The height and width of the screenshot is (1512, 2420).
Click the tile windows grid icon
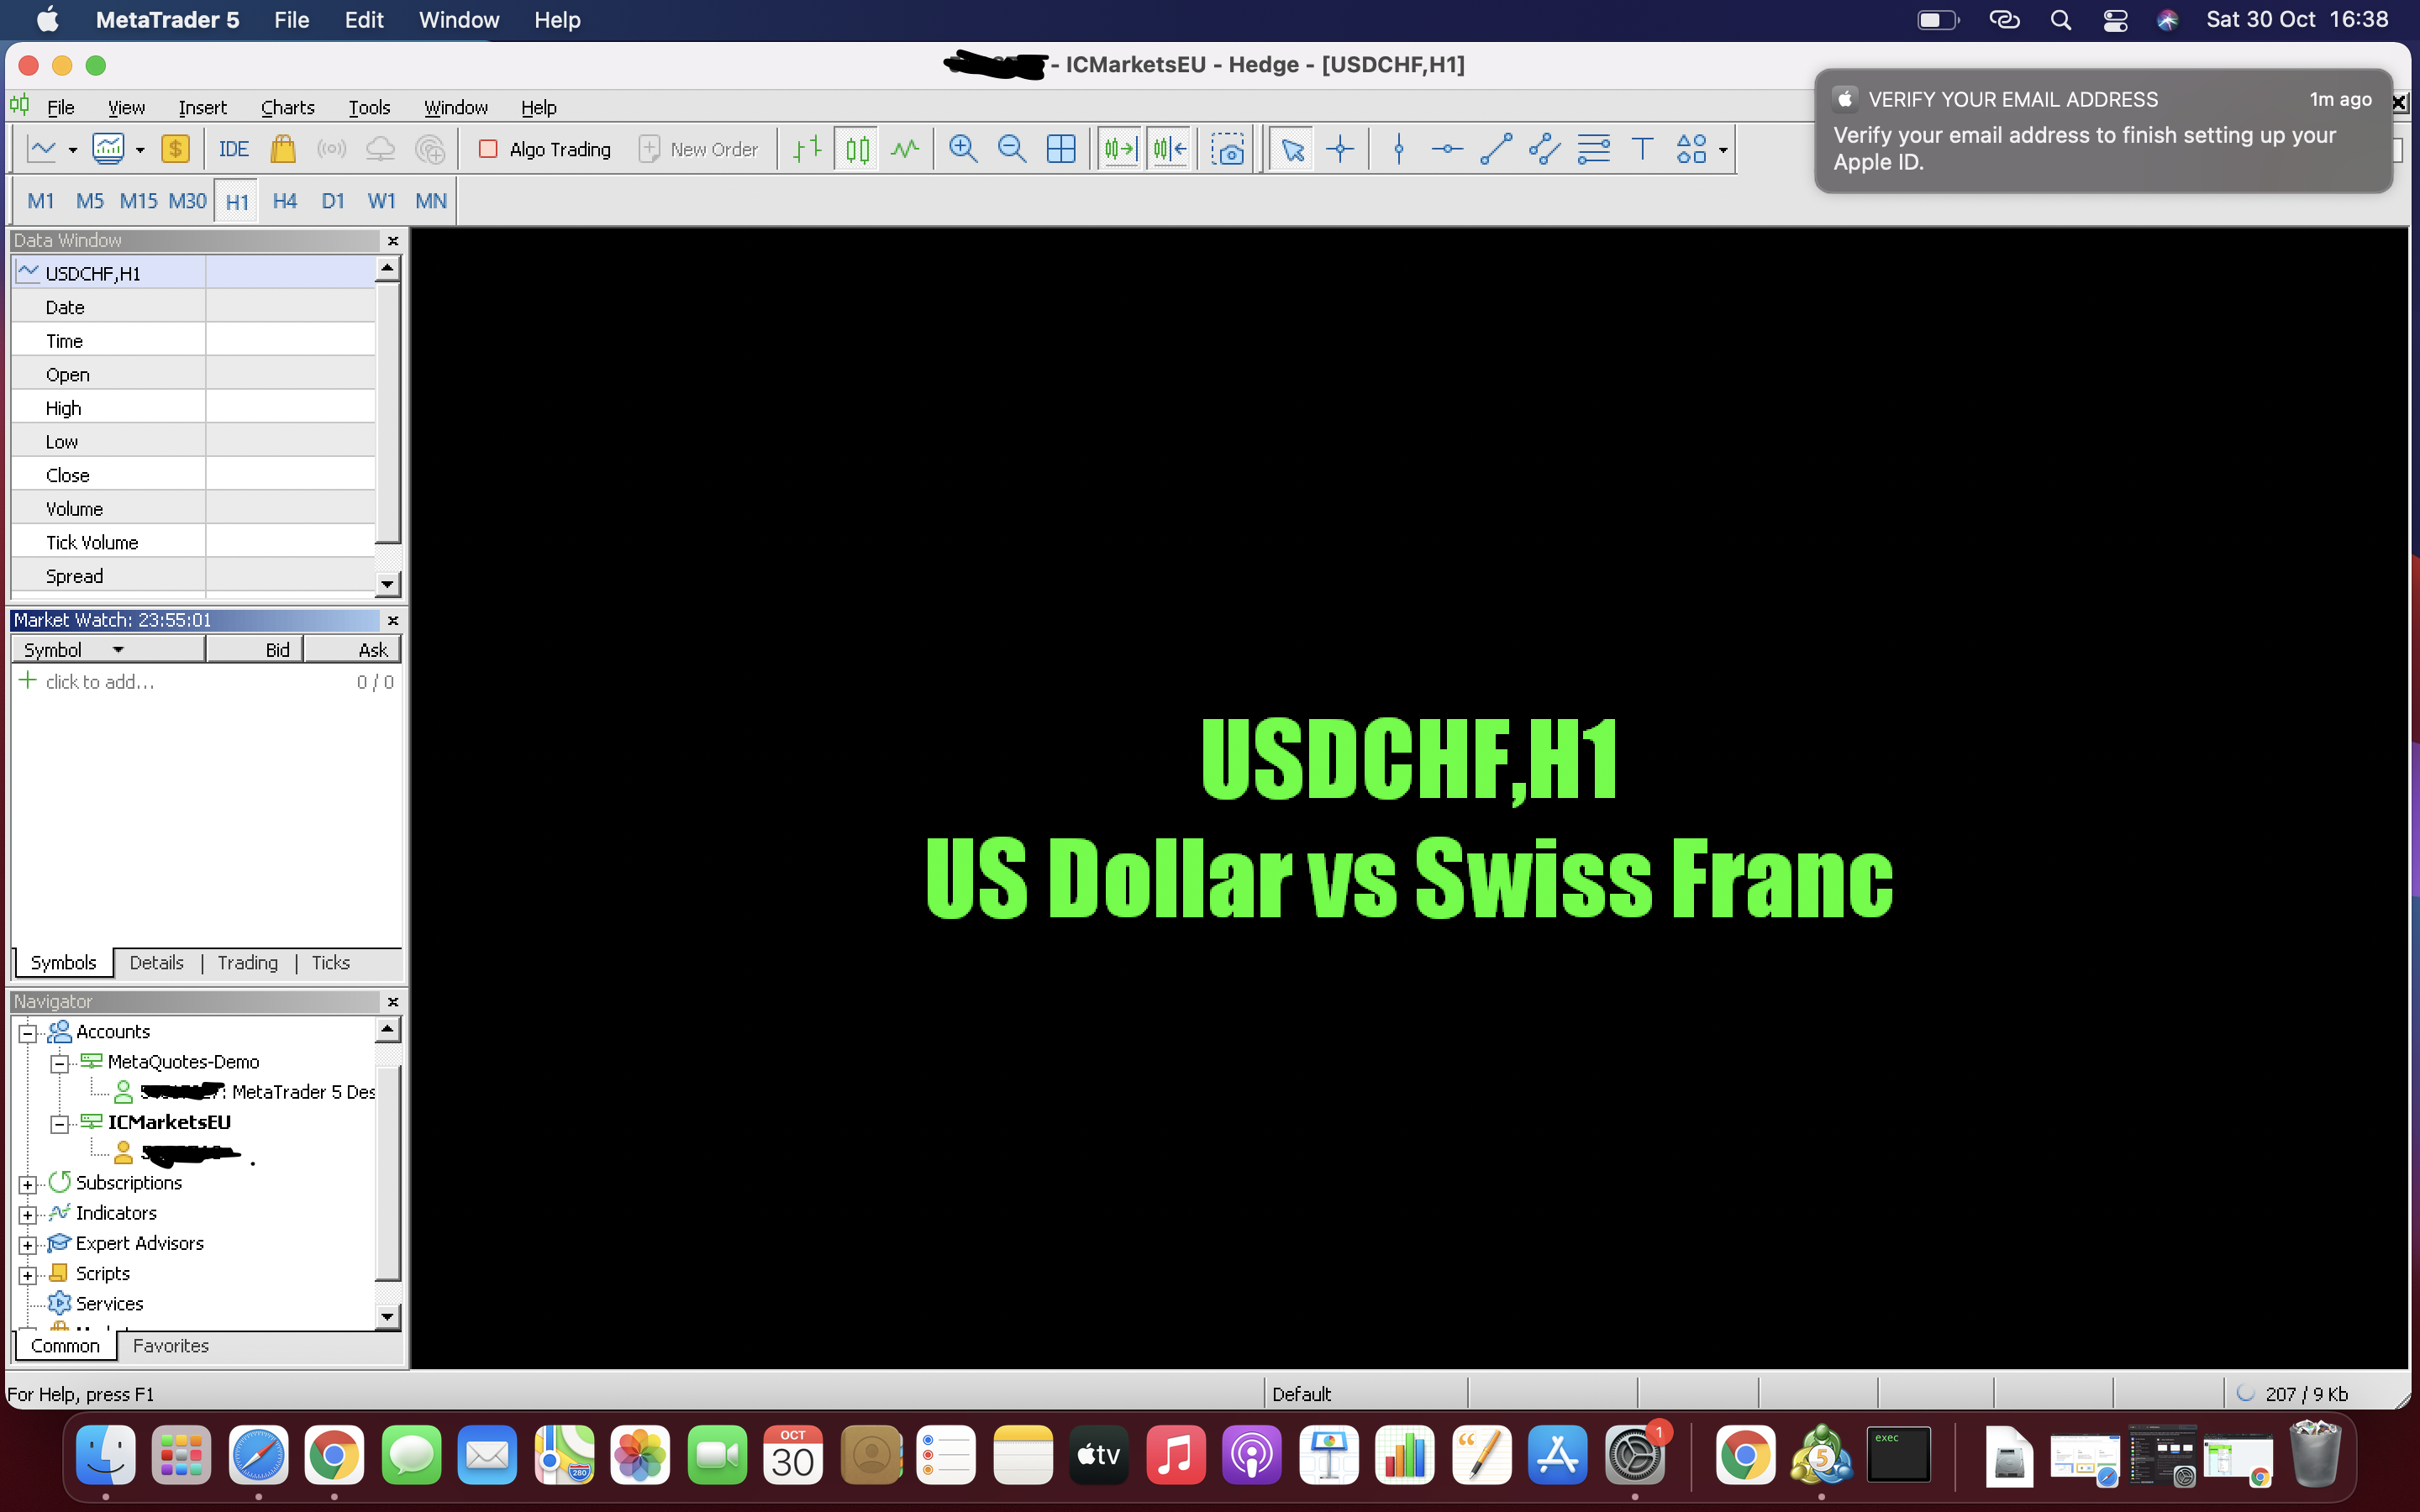[x=1061, y=149]
